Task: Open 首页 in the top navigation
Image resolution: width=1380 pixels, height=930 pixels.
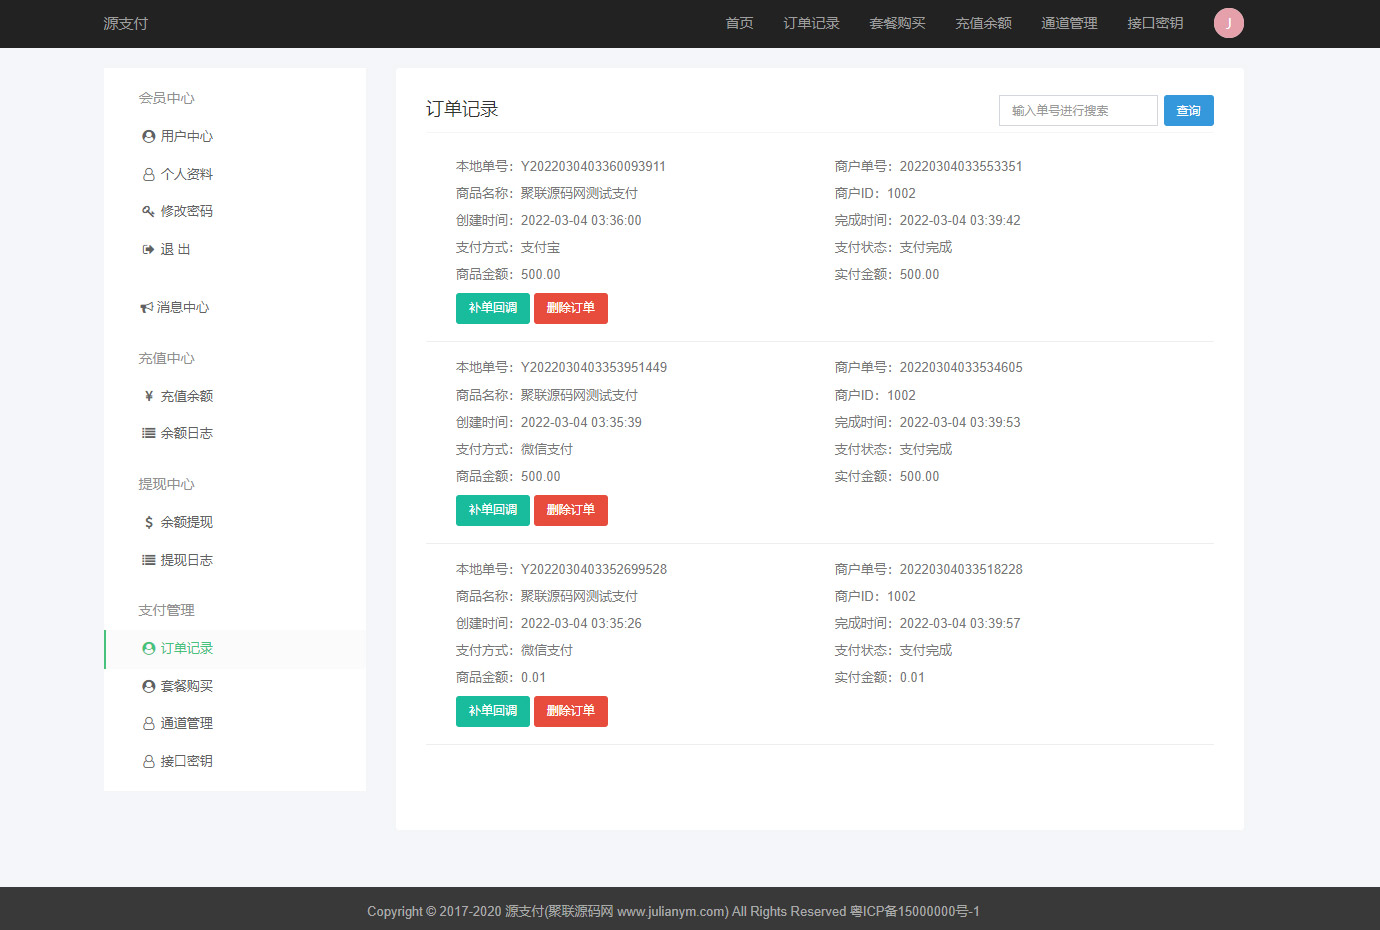Action: pyautogui.click(x=739, y=23)
